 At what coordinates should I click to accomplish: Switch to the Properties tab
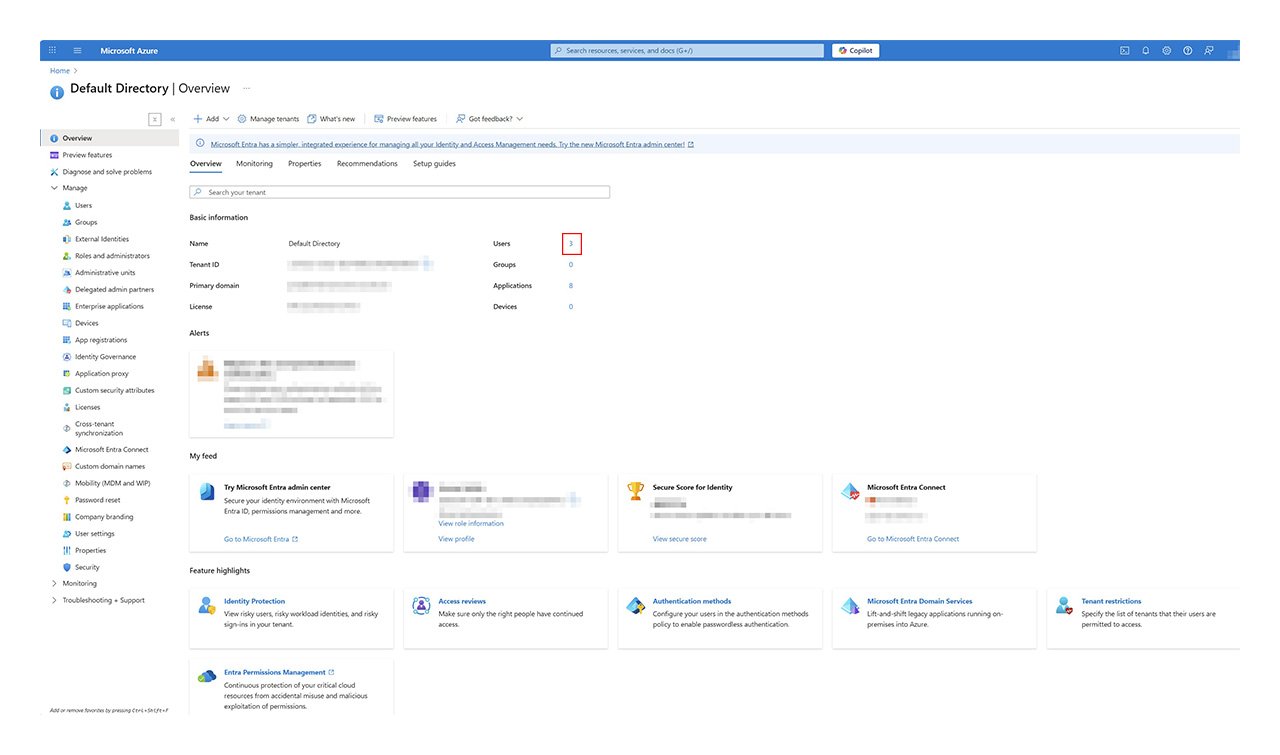click(304, 164)
